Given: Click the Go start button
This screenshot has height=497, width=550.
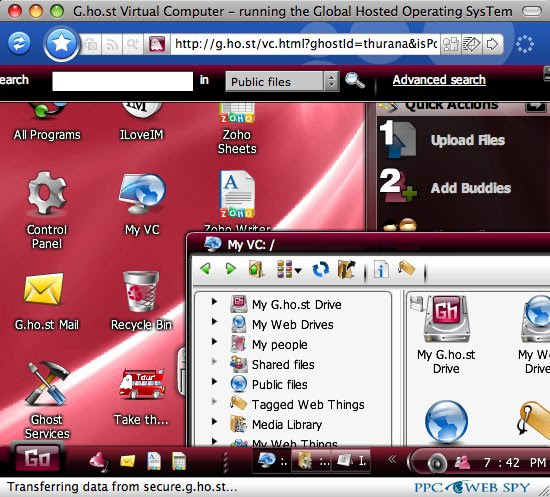Looking at the screenshot, I should [x=37, y=458].
